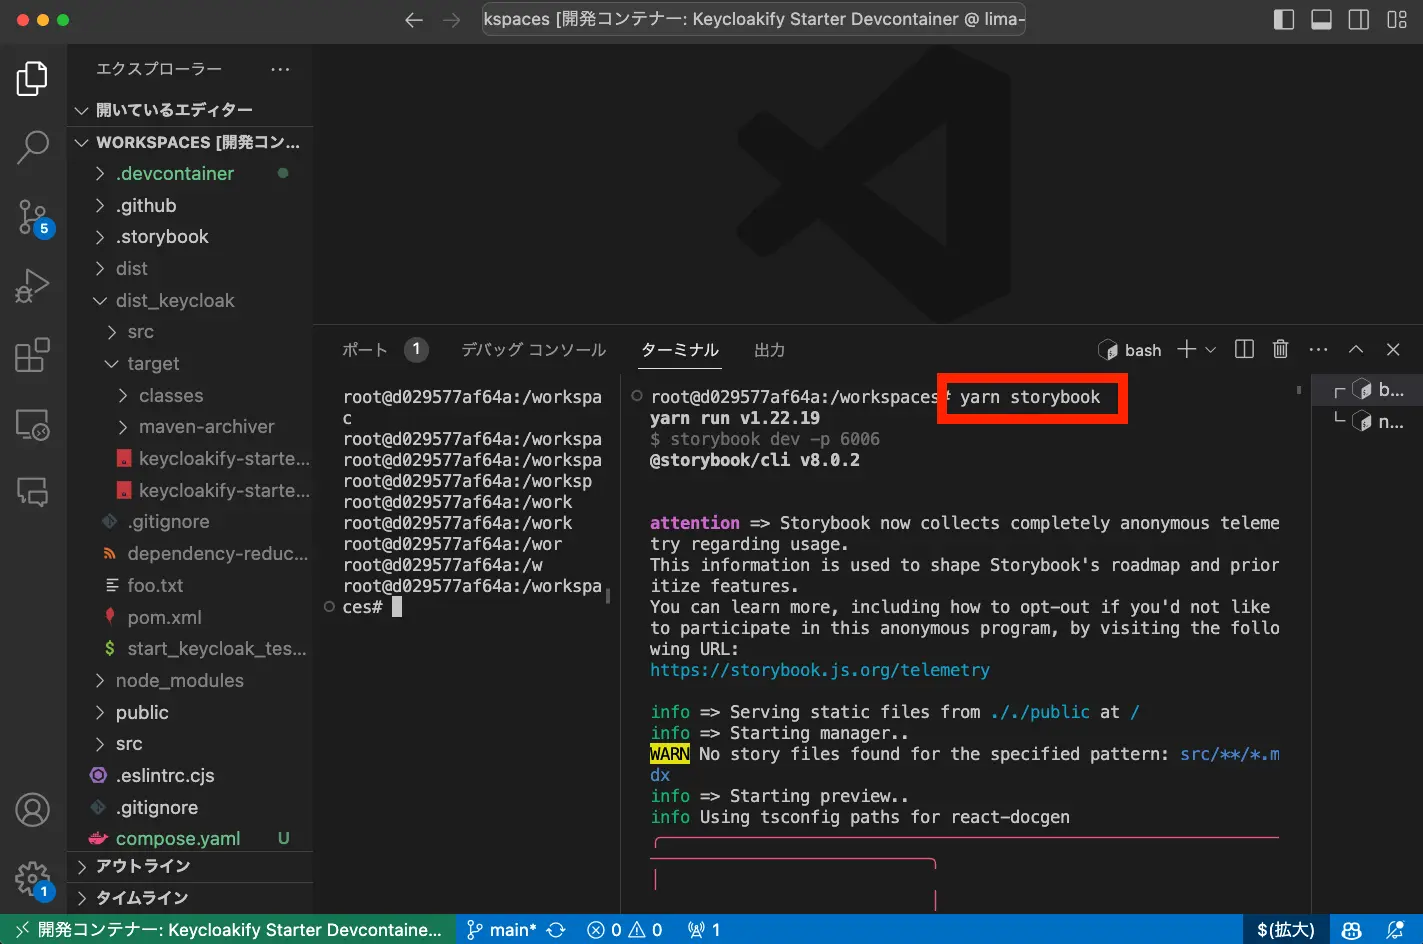Open Run and Debug view
Viewport: 1423px width, 944px height.
[x=32, y=286]
